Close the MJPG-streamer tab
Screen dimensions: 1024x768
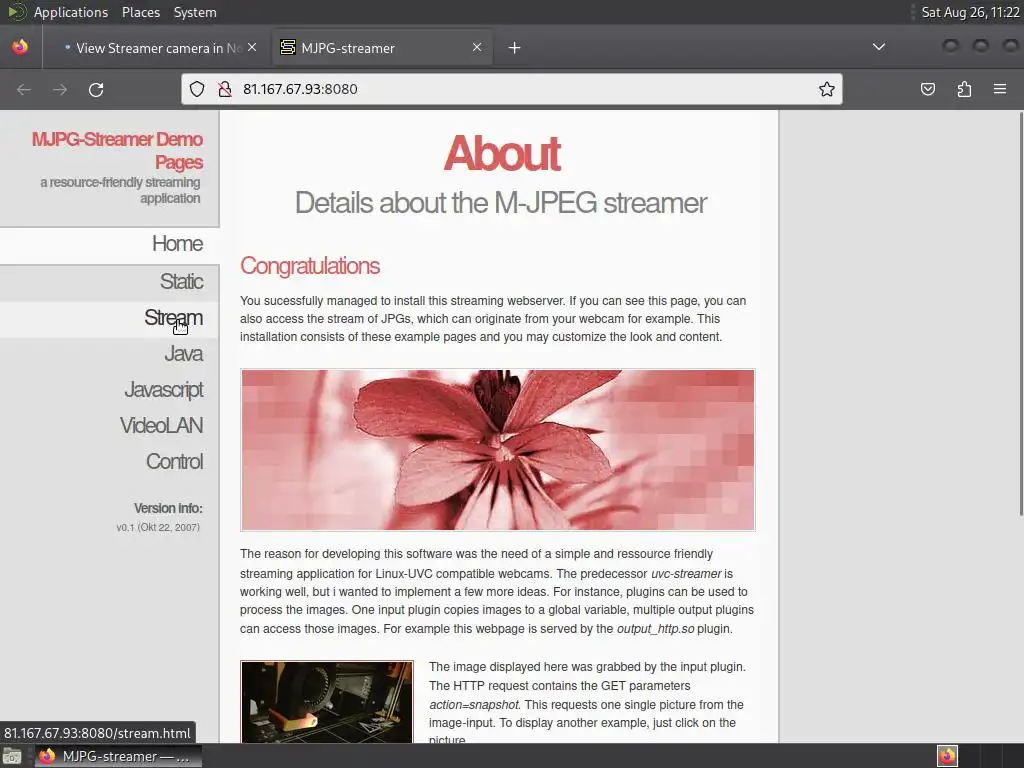pos(477,47)
